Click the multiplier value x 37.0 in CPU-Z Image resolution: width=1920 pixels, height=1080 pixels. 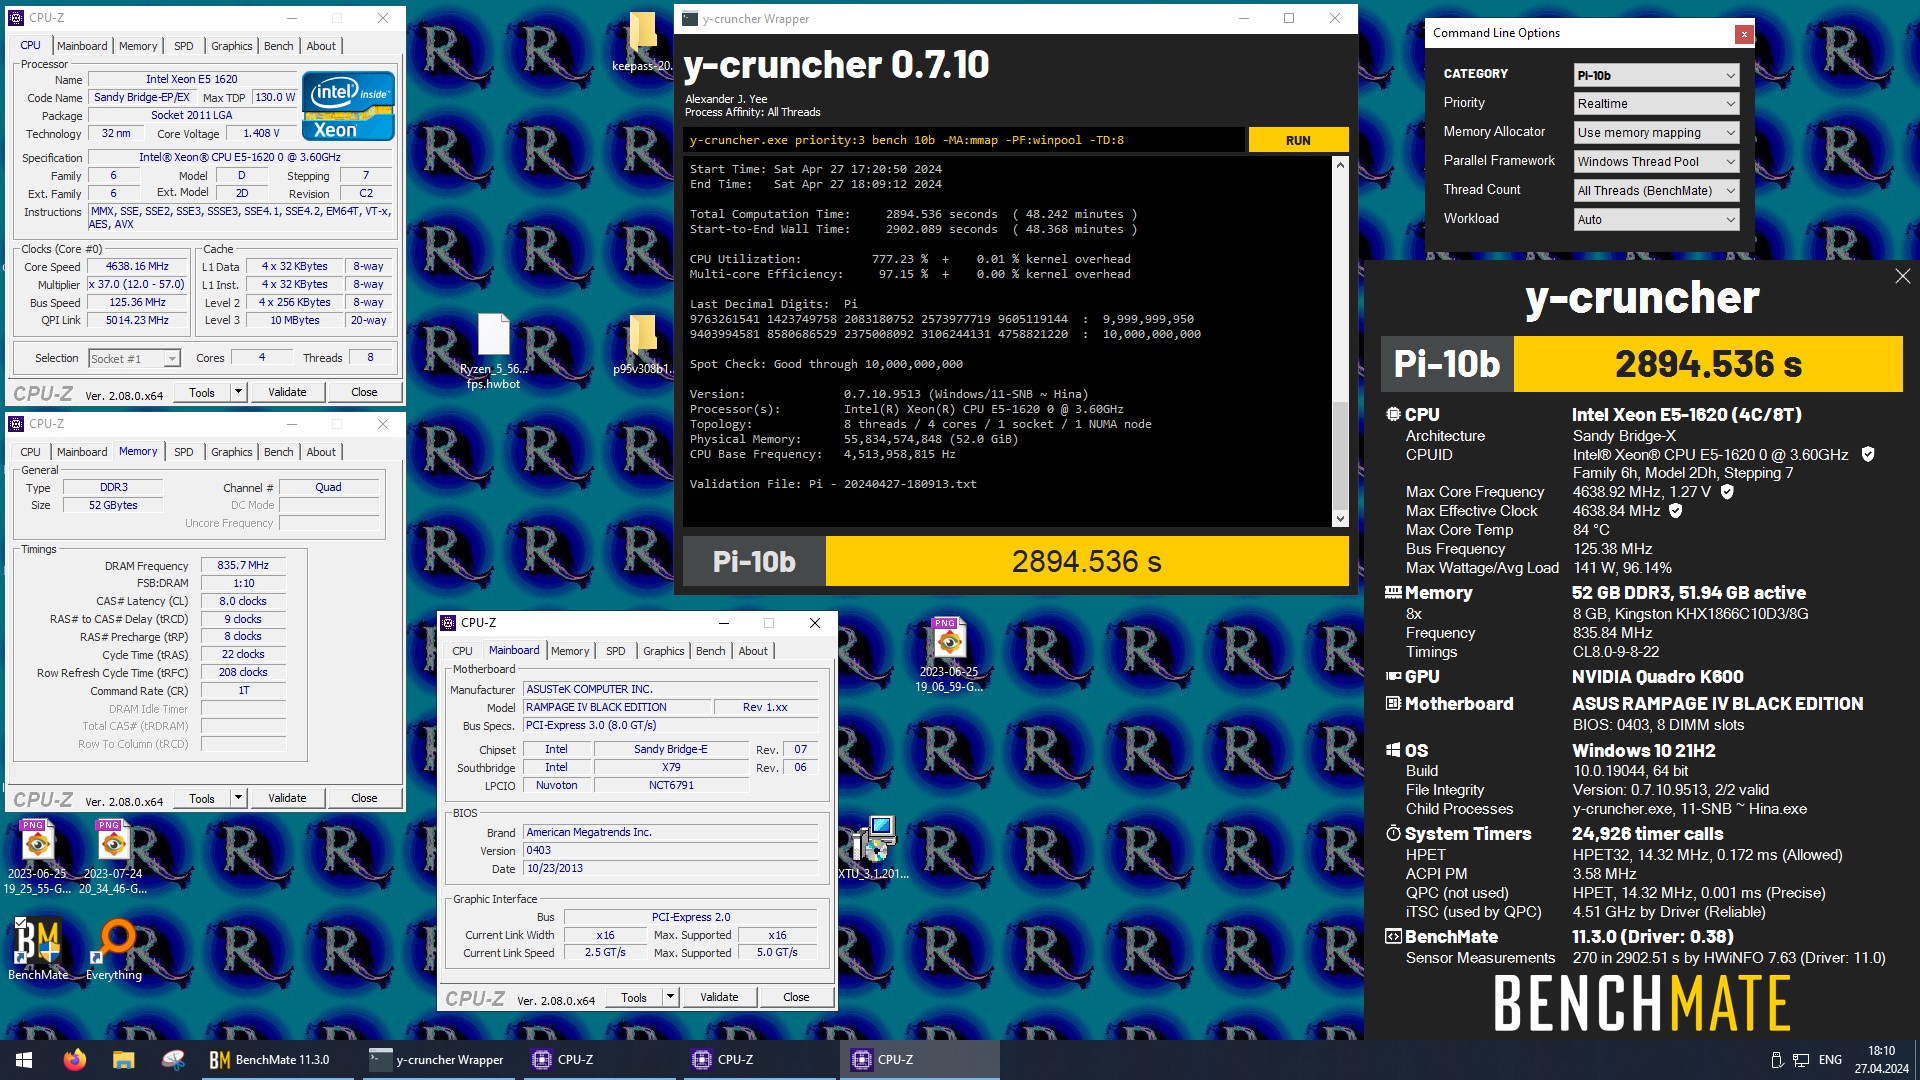(137, 284)
